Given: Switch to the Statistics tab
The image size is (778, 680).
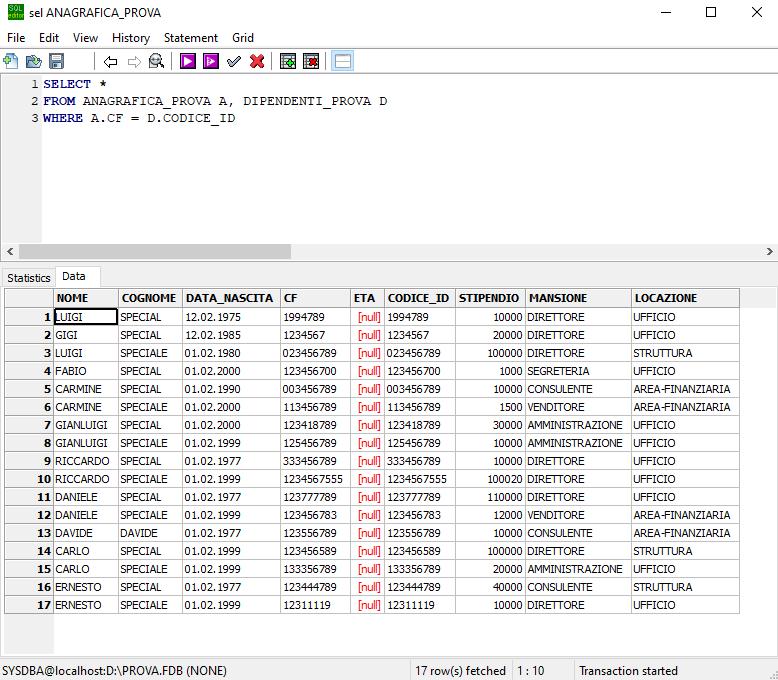Looking at the screenshot, I should point(29,278).
